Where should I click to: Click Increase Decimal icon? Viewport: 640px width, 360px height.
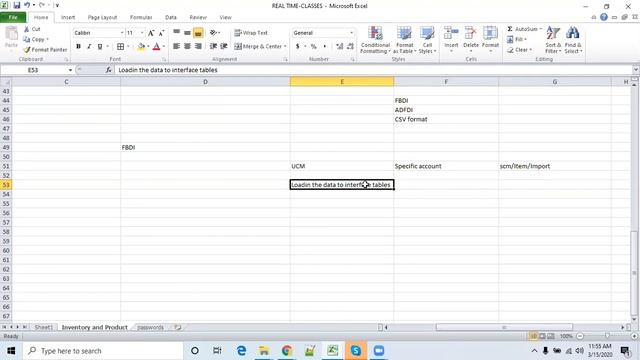340,47
